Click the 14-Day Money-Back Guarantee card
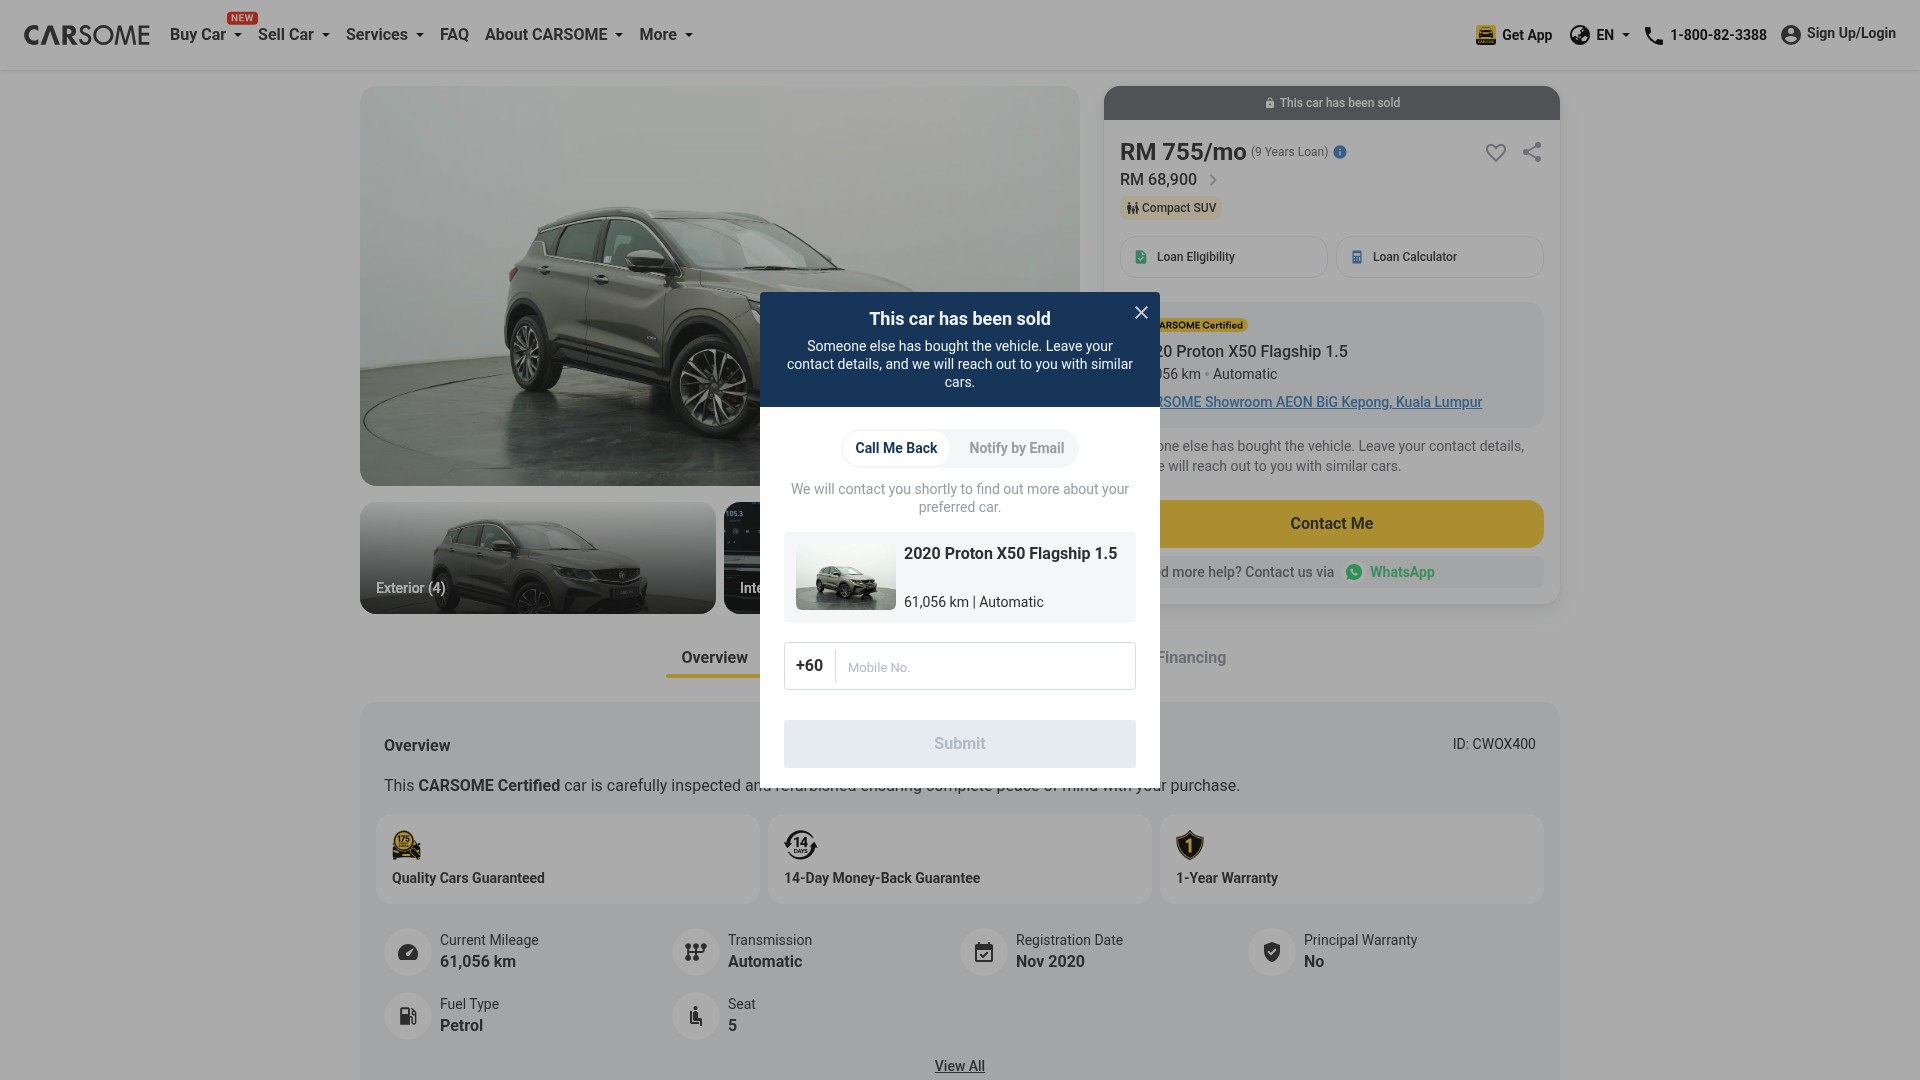This screenshot has width=1920, height=1080. coord(960,859)
